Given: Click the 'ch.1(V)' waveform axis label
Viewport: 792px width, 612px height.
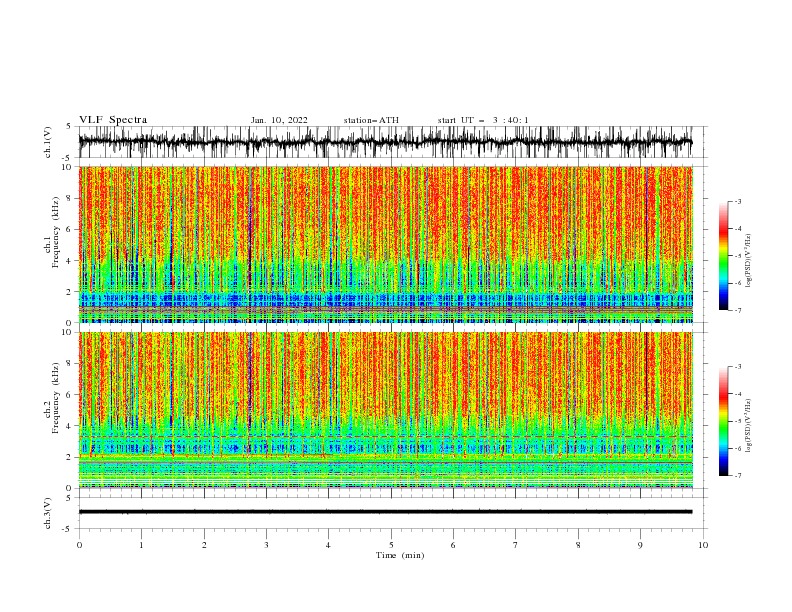Looking at the screenshot, I should coord(48,141).
